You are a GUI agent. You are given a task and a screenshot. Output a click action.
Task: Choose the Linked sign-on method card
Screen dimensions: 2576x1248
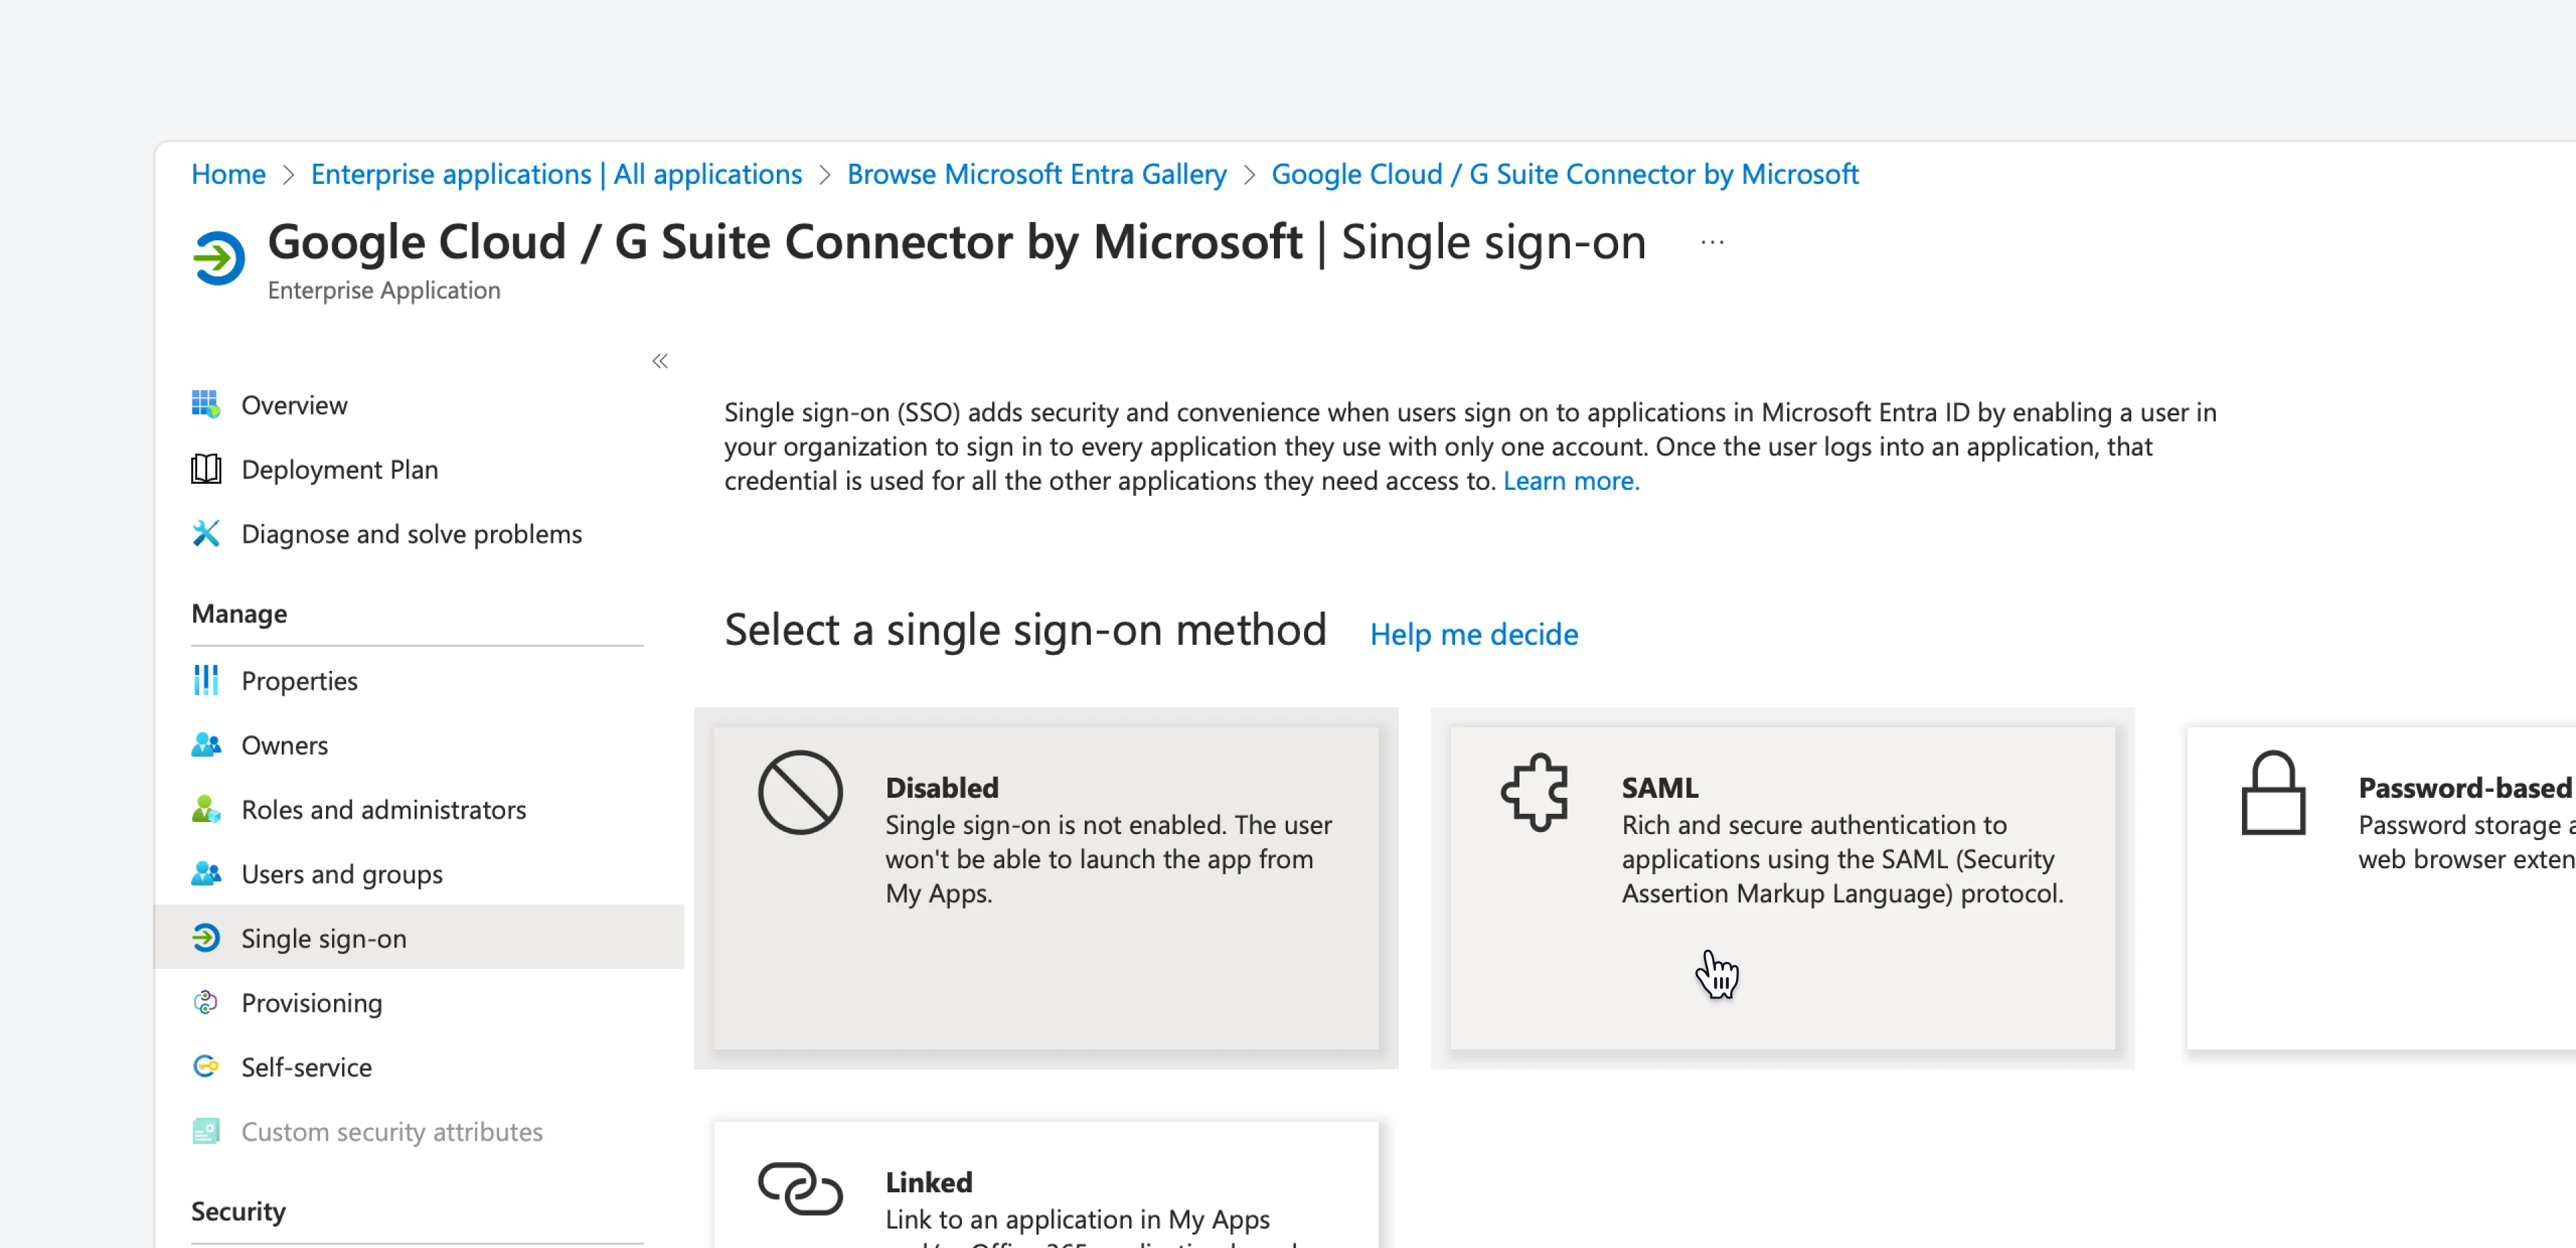[1045, 1184]
